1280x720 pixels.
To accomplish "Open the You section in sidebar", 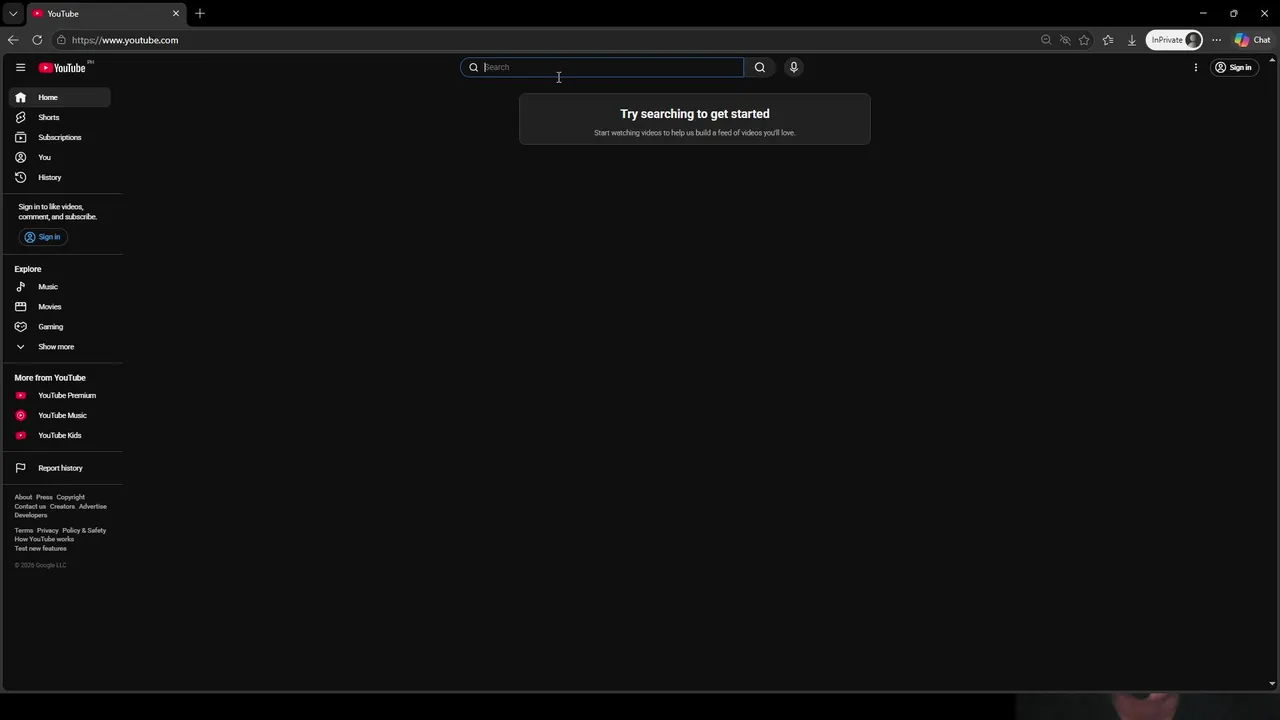I will coord(60,157).
